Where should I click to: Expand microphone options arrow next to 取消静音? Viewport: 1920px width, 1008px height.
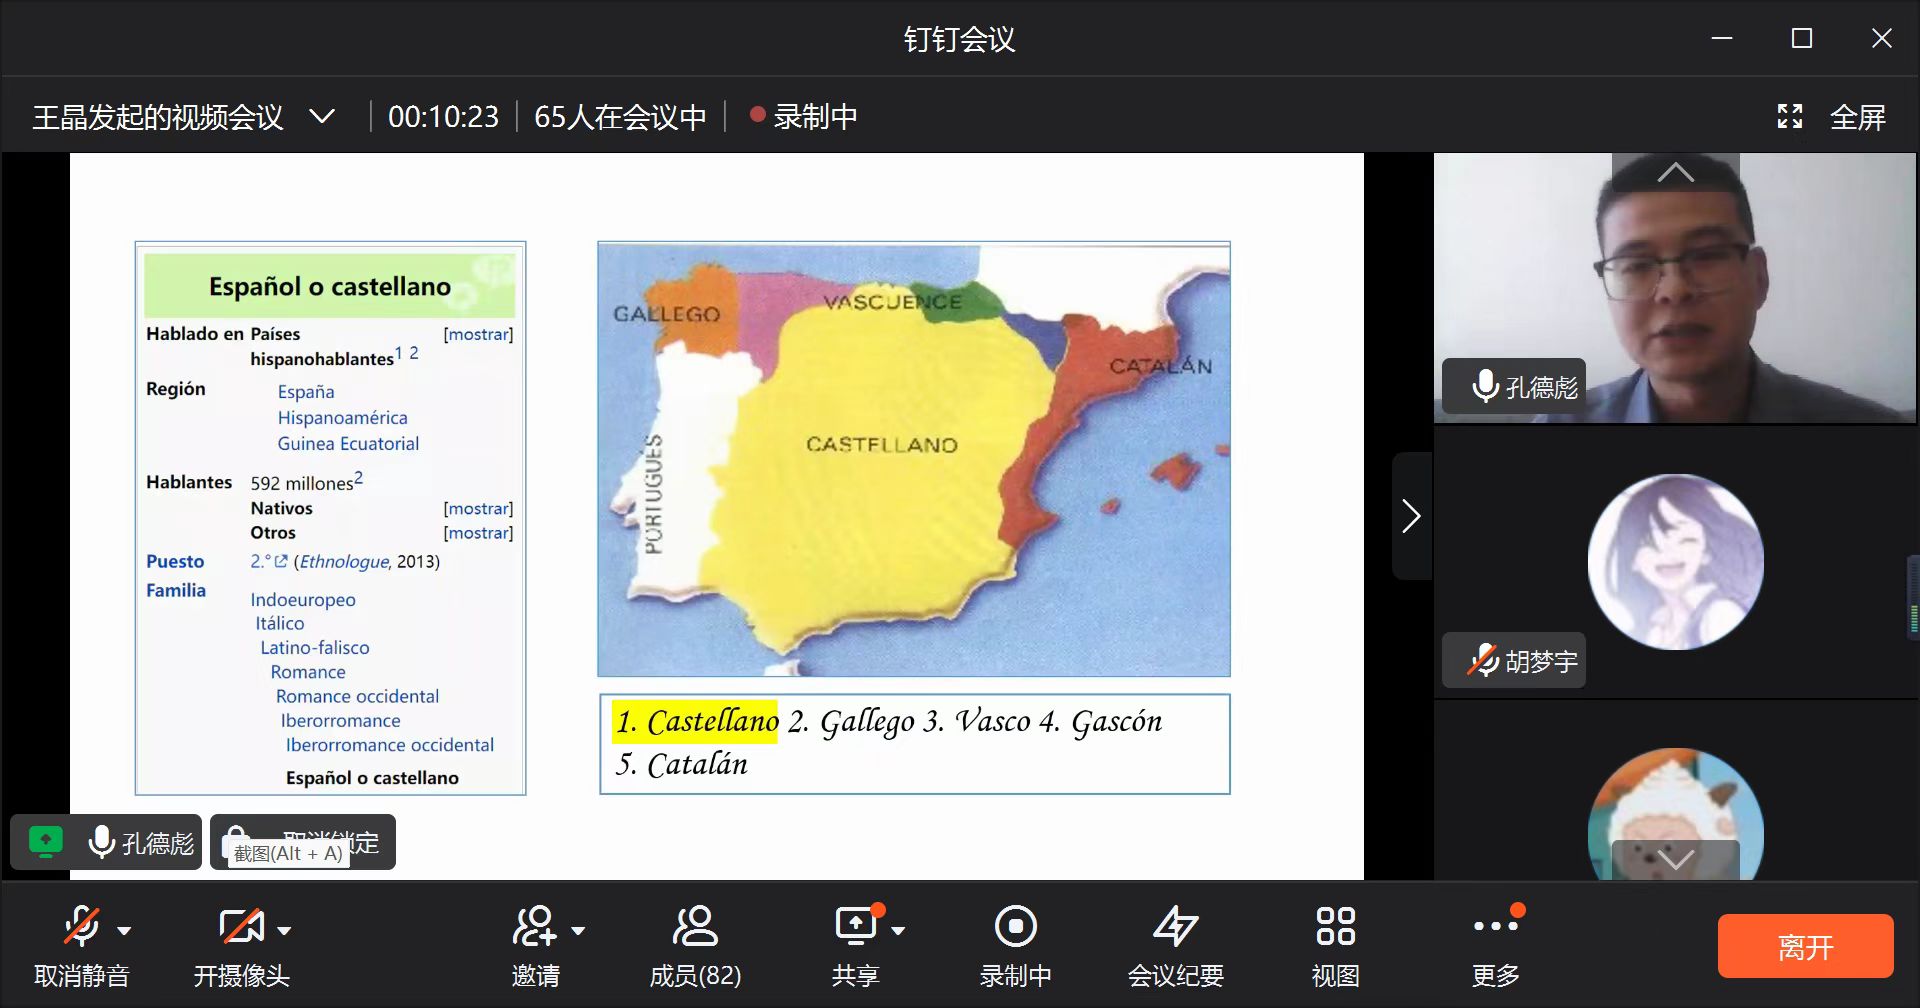(x=124, y=930)
